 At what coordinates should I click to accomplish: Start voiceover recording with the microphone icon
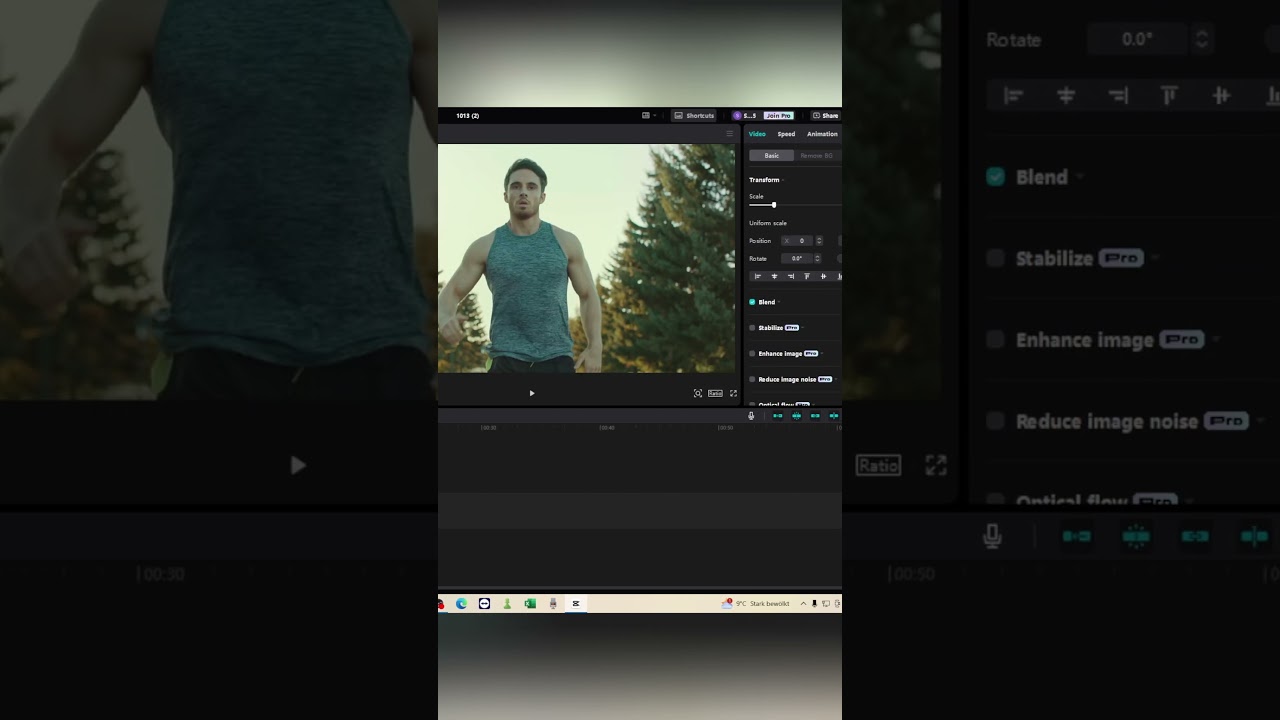click(751, 416)
